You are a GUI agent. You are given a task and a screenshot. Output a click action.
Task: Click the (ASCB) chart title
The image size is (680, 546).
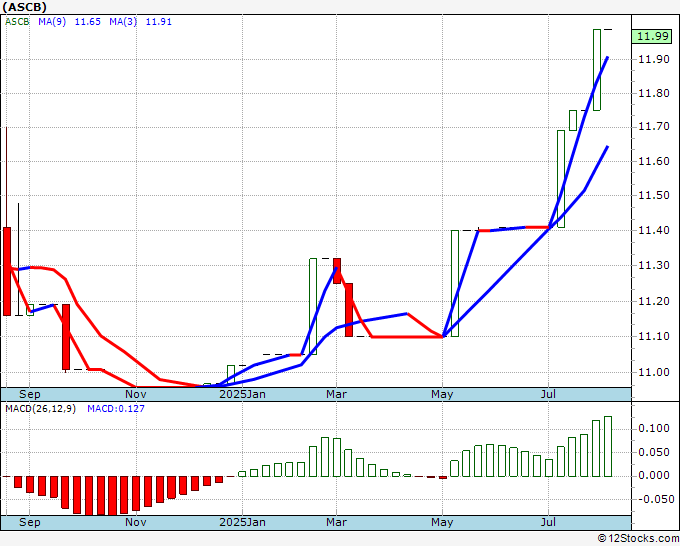(x=25, y=7)
